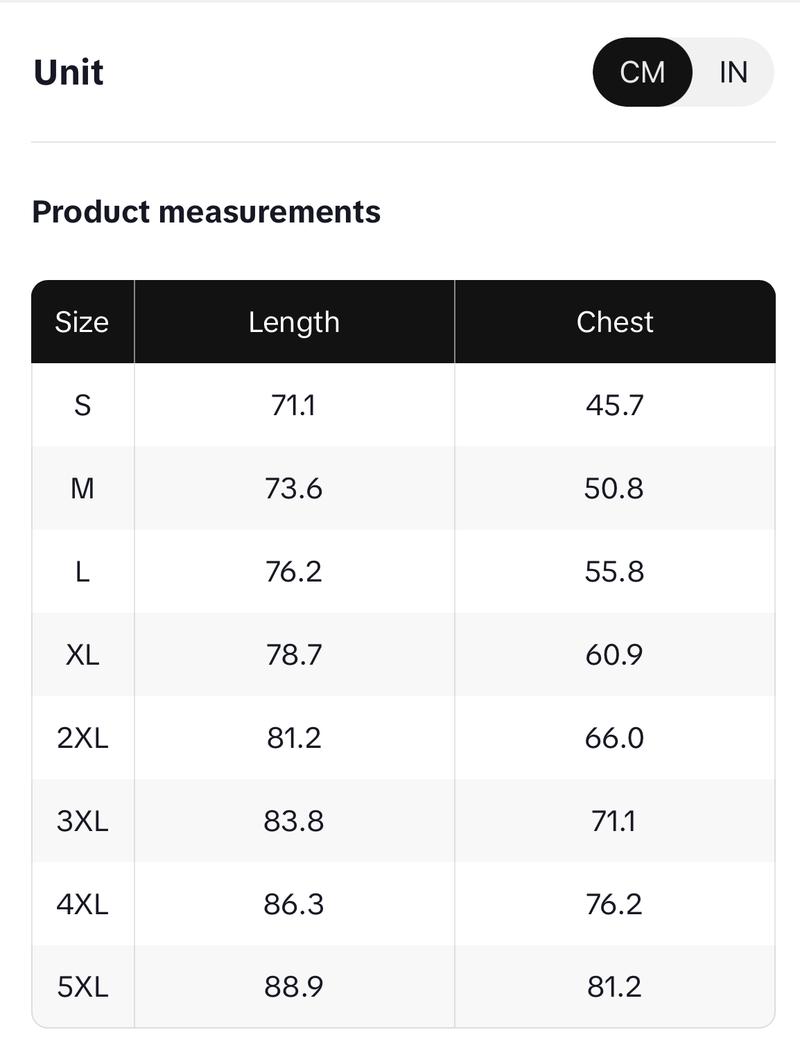This screenshot has width=800, height=1048.
Task: Select the CM unit option
Action: (x=642, y=72)
